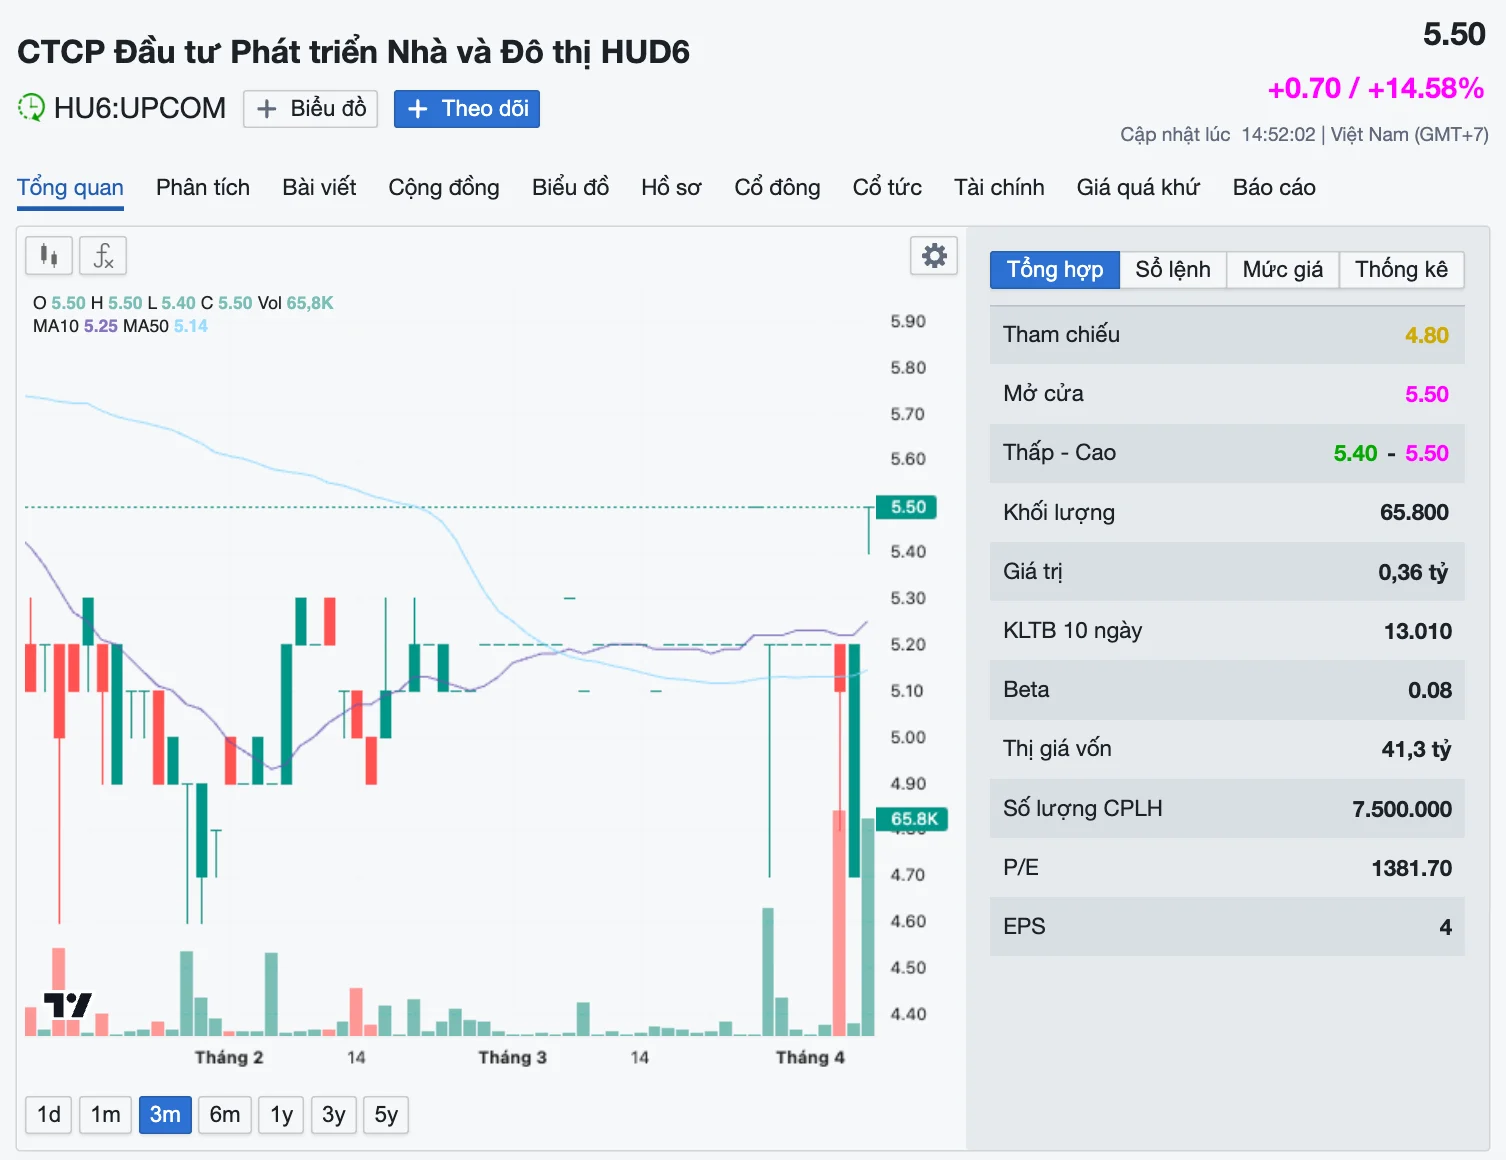Image resolution: width=1506 pixels, height=1160 pixels.
Task: Select the 1y time range
Action: [x=281, y=1115]
